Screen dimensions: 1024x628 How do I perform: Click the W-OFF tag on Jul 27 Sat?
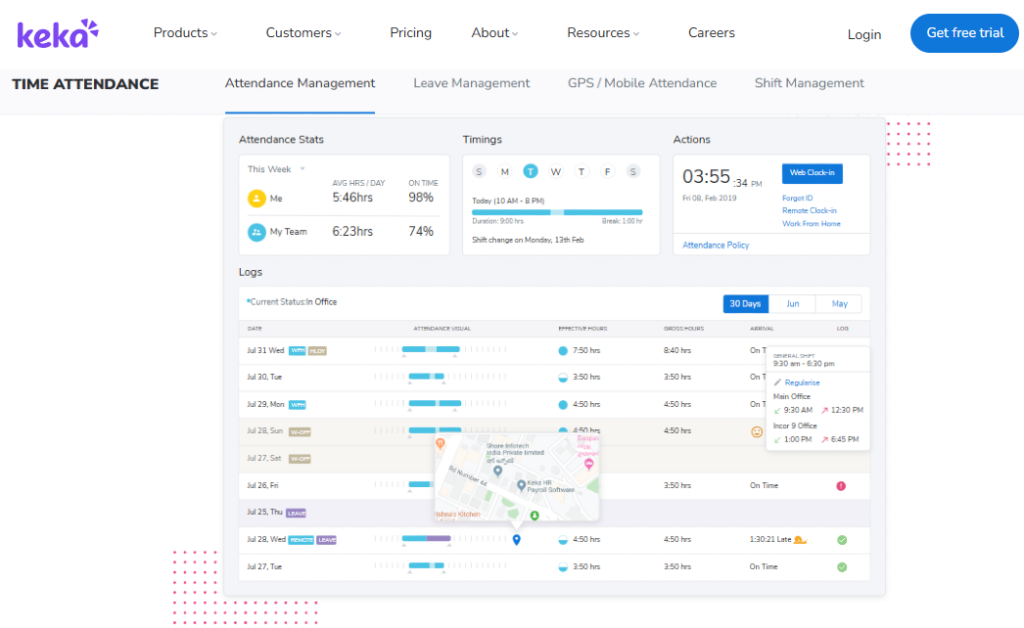(300, 459)
